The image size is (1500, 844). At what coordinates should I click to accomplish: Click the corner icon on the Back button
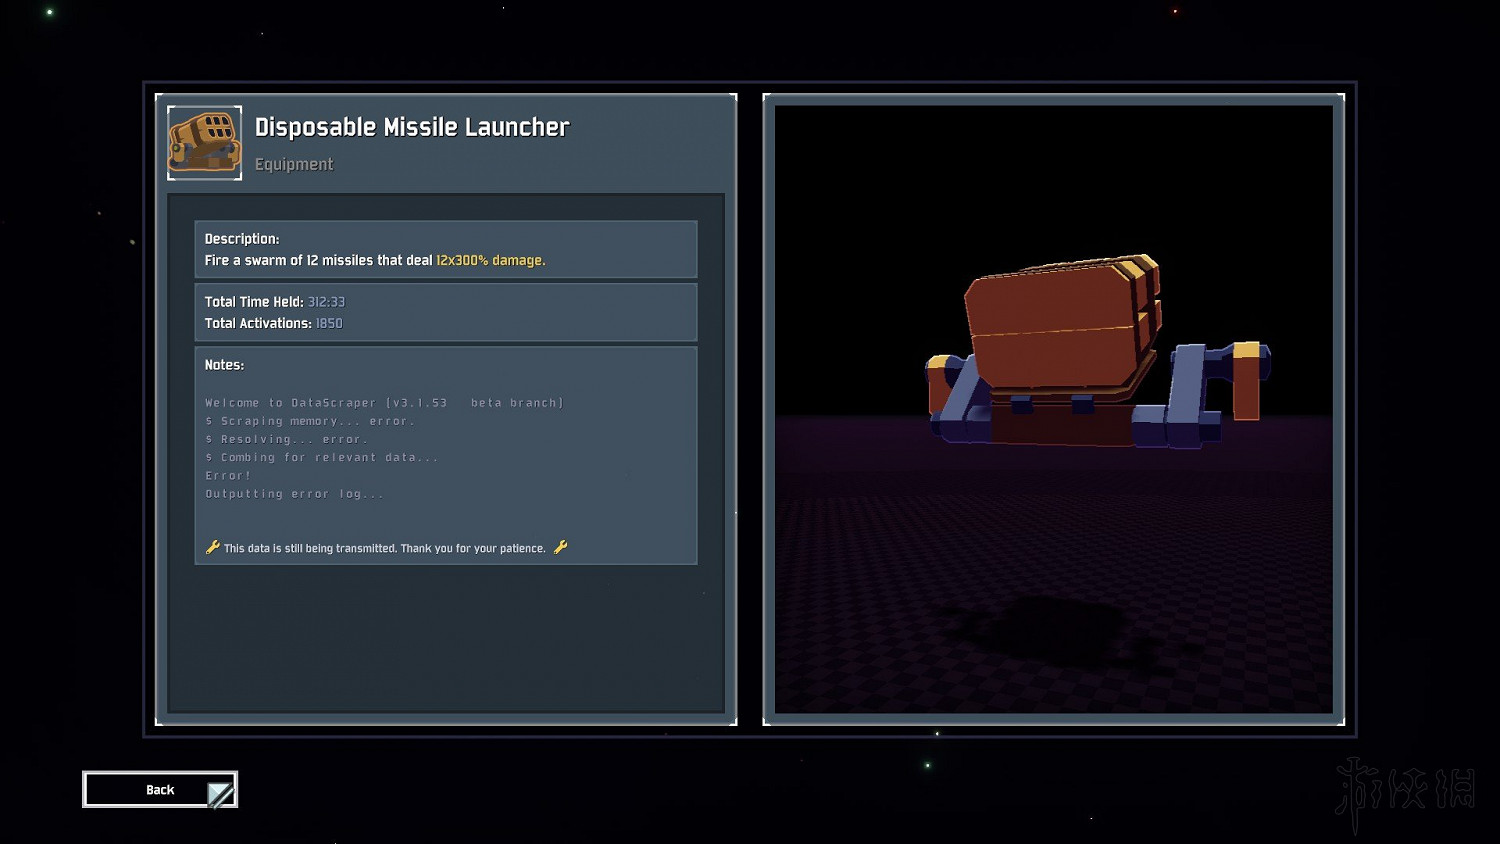tap(220, 794)
